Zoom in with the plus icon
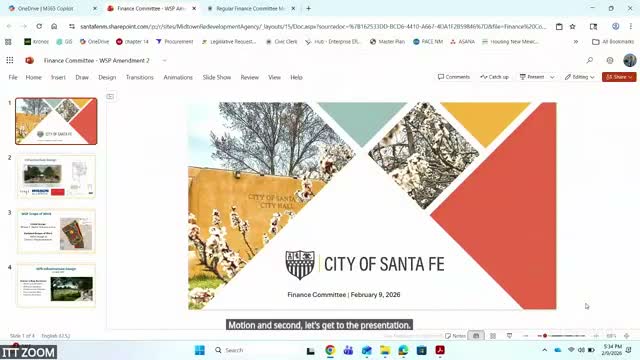Viewport: 640px width, 360px height. [x=596, y=336]
